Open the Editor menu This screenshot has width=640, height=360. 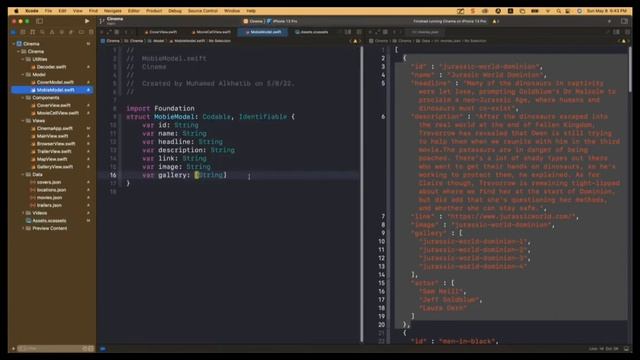(133, 11)
